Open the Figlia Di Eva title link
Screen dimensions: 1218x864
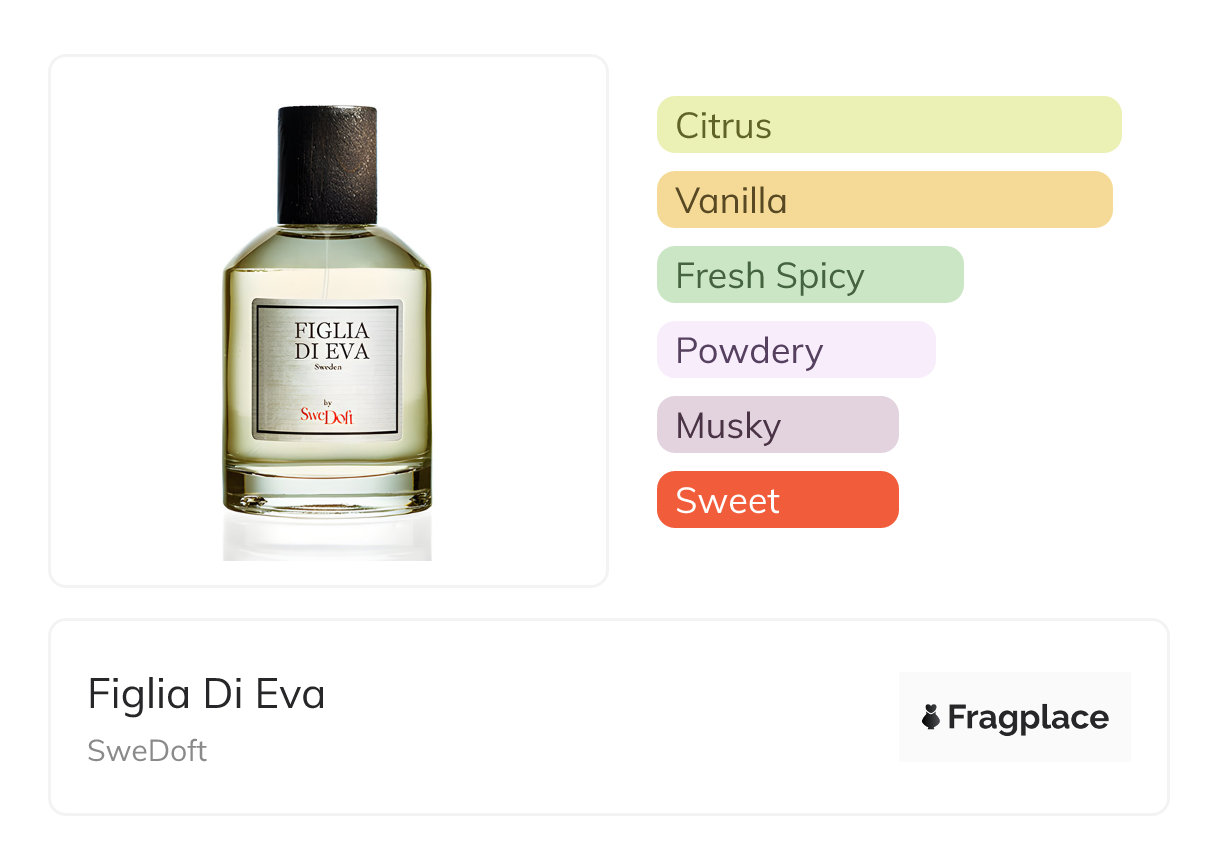207,694
